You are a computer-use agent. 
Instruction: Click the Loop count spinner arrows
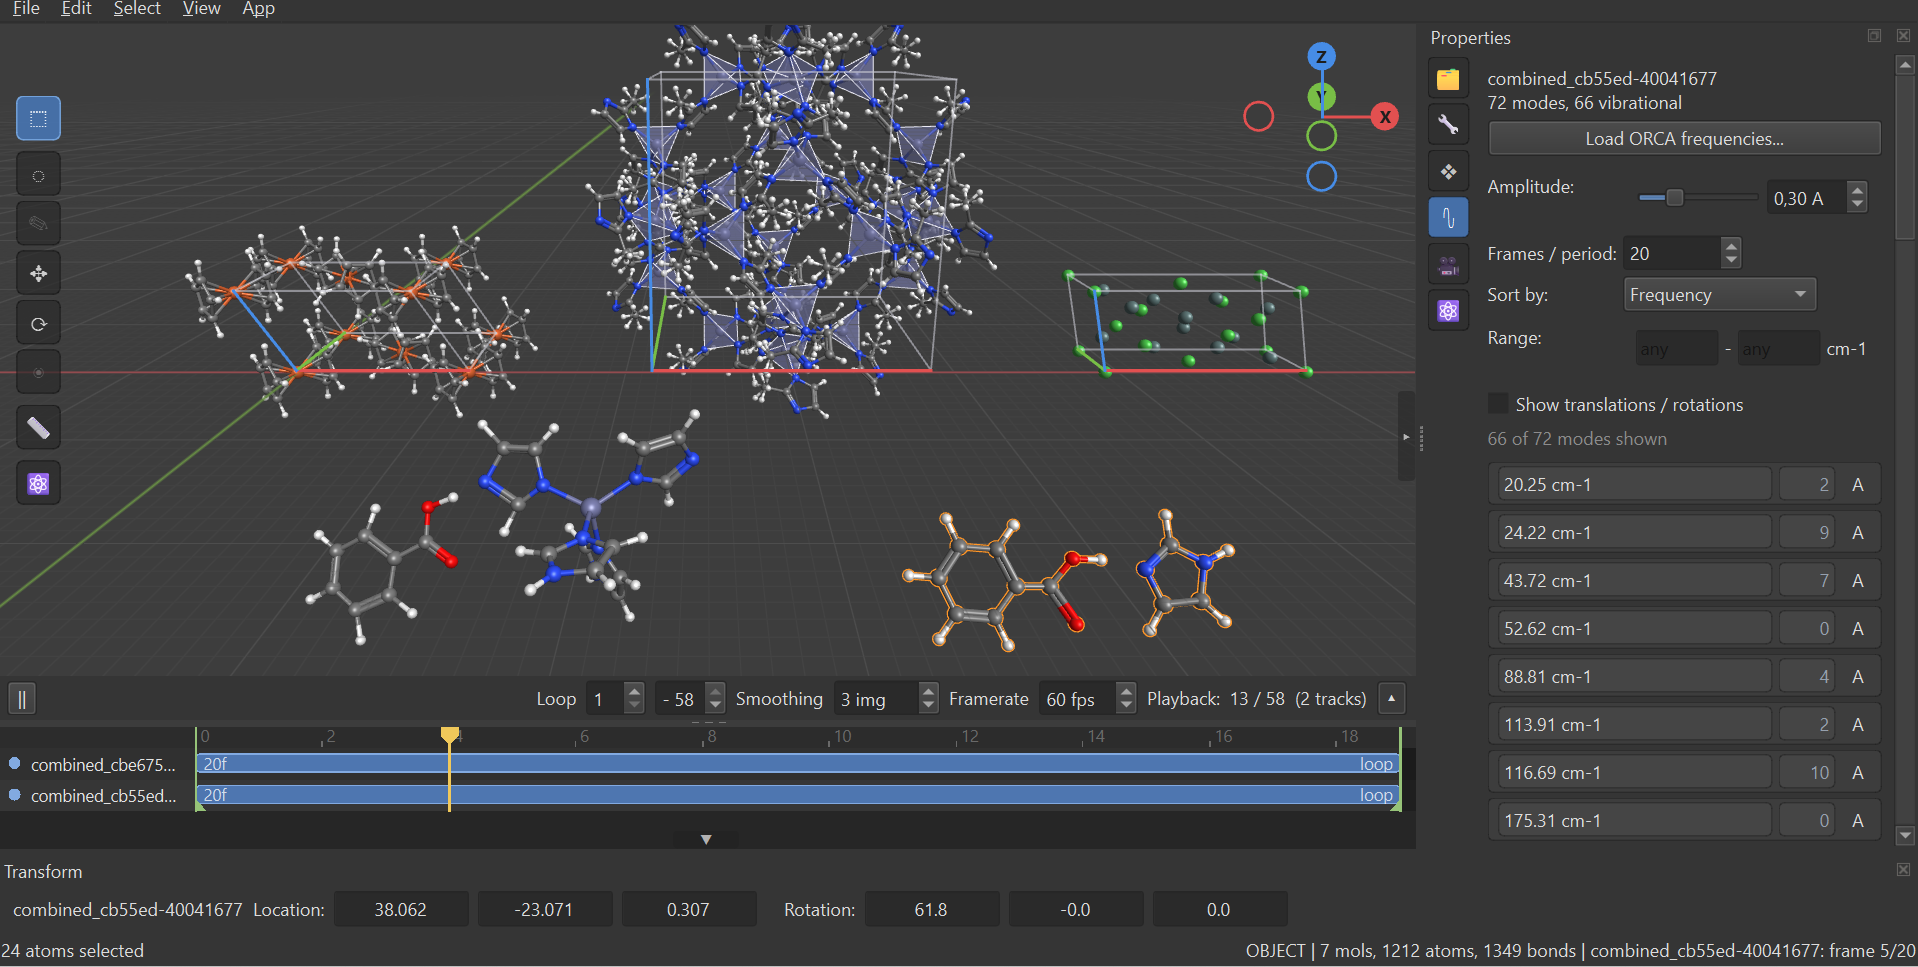click(634, 698)
